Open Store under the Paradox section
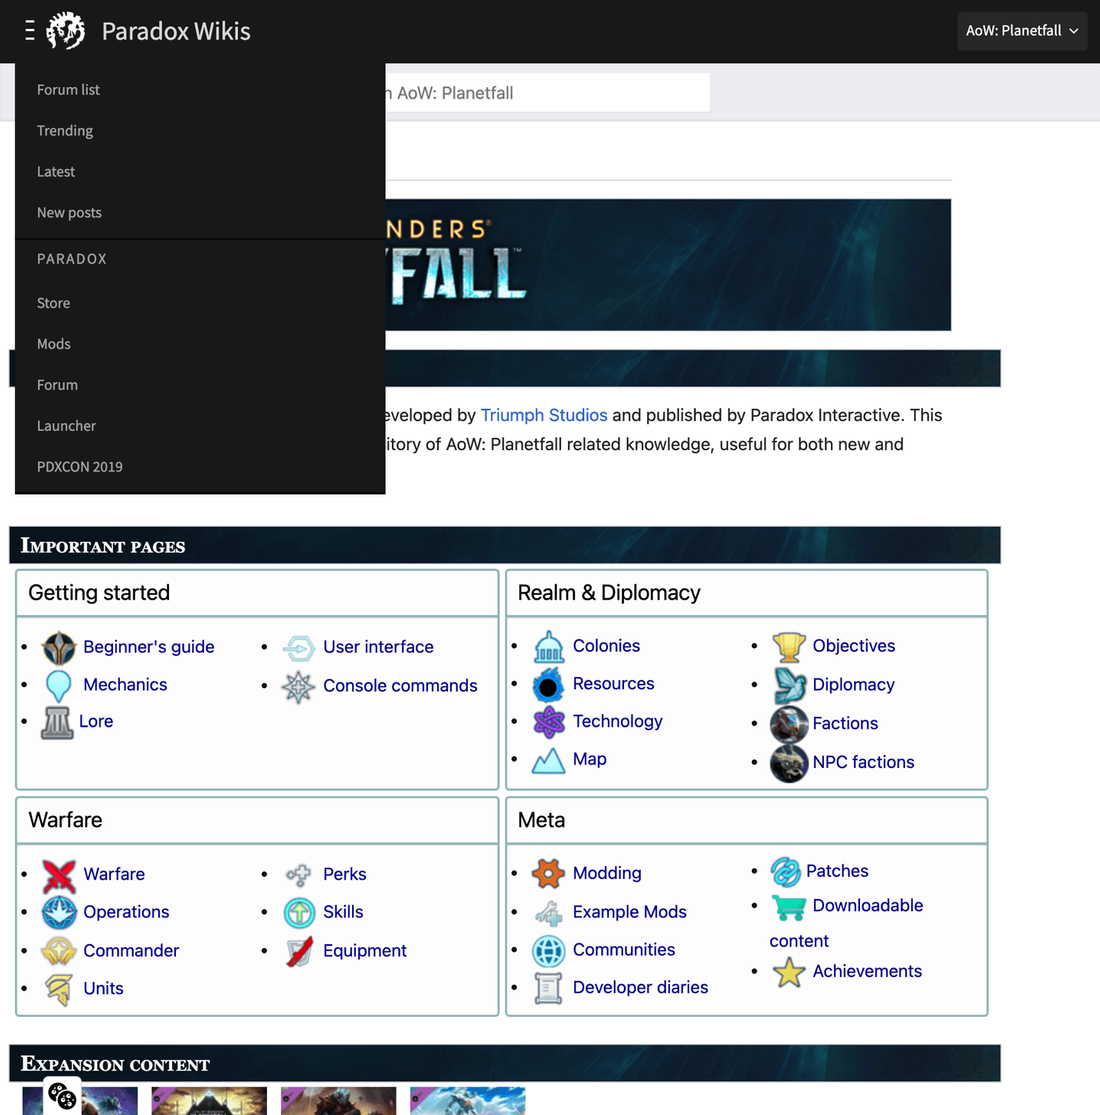1100x1115 pixels. (x=54, y=303)
